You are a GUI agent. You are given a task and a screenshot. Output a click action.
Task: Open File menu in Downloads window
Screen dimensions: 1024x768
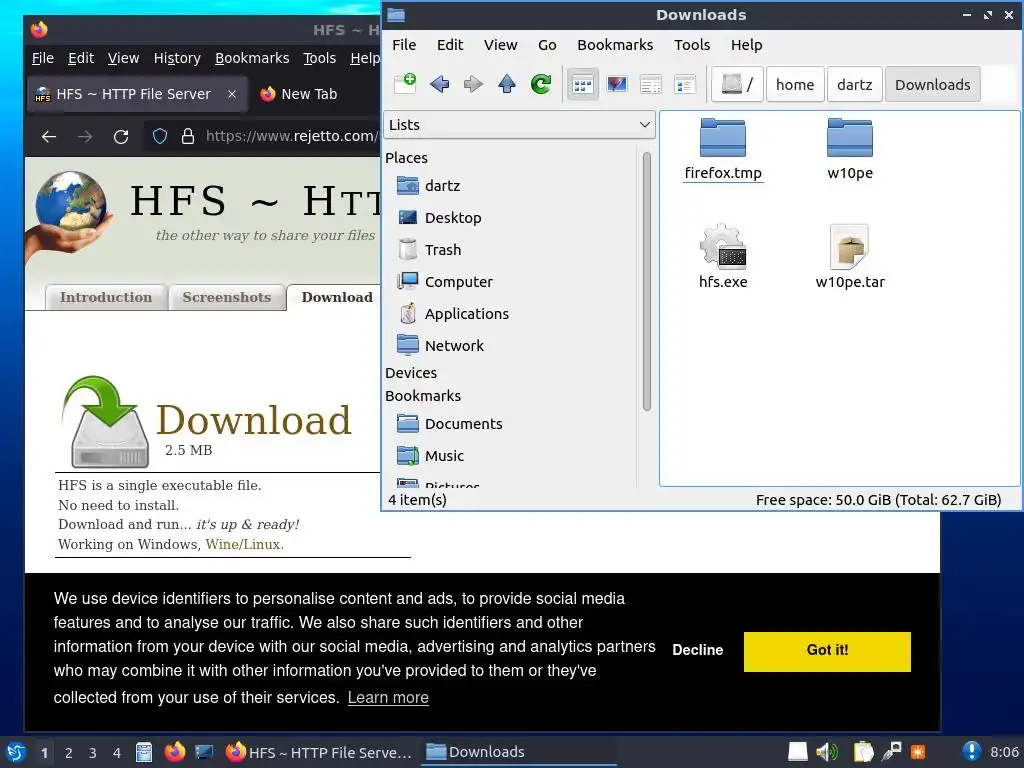click(404, 45)
